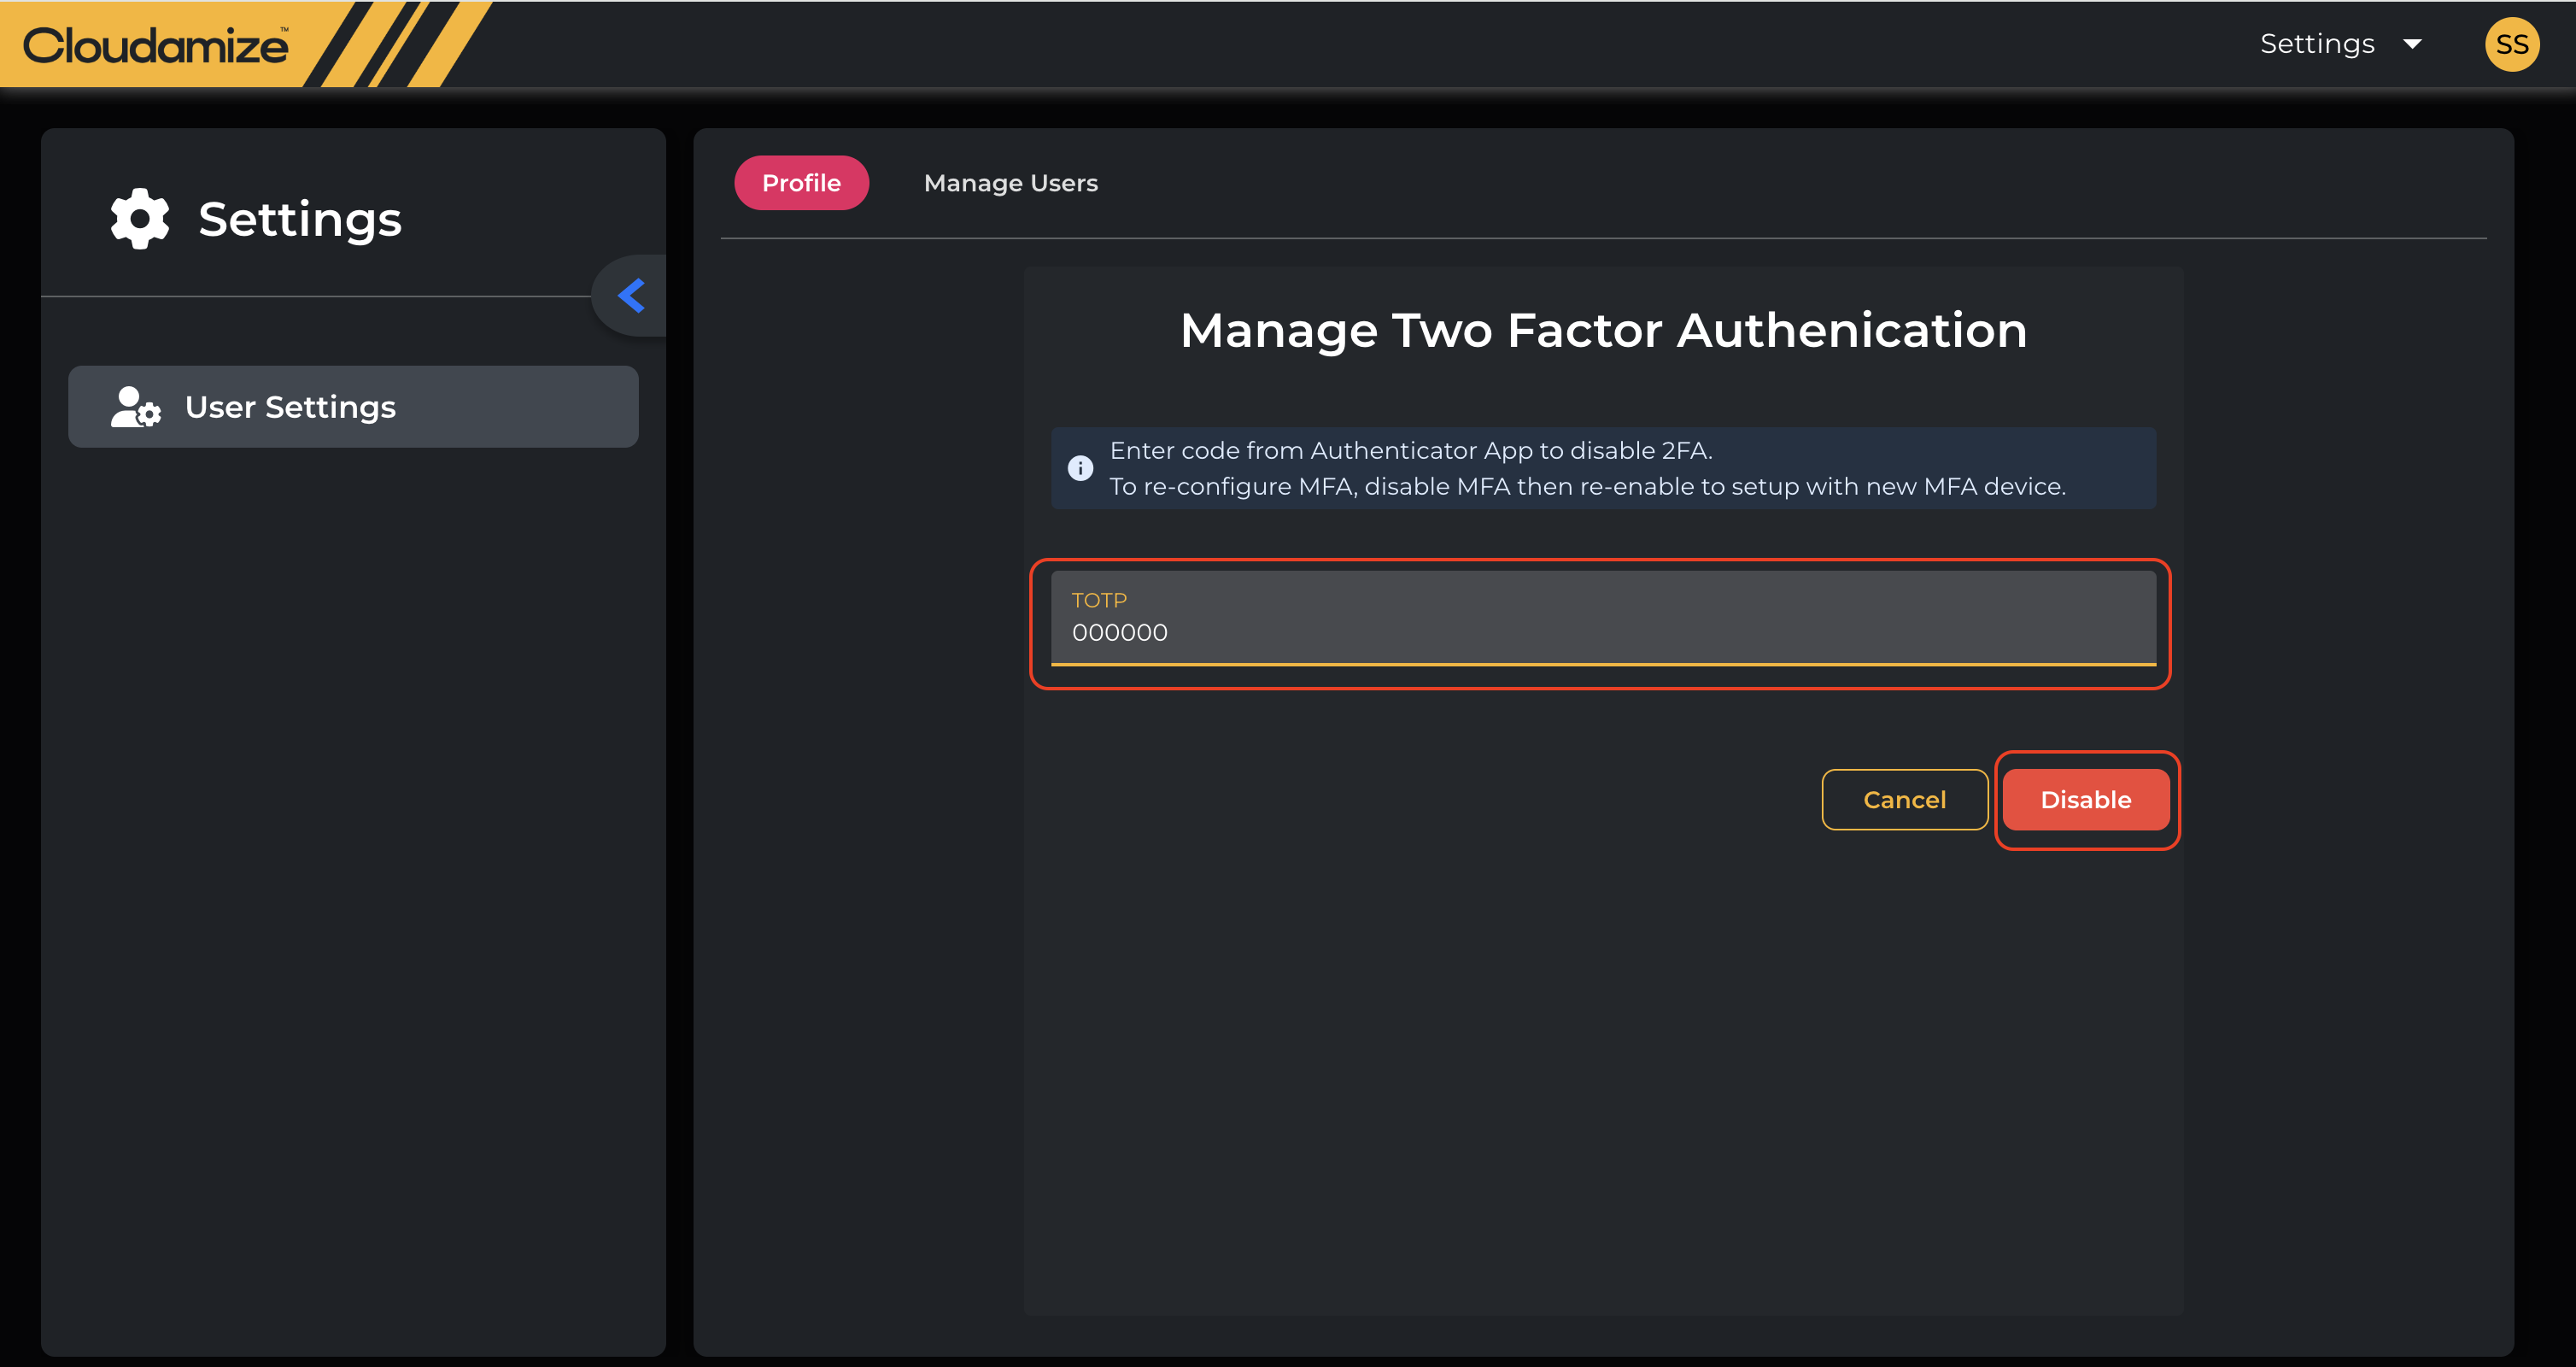Click the 're-configure MFA' notice line
Image resolution: width=2576 pixels, height=1367 pixels.
pos(1586,487)
